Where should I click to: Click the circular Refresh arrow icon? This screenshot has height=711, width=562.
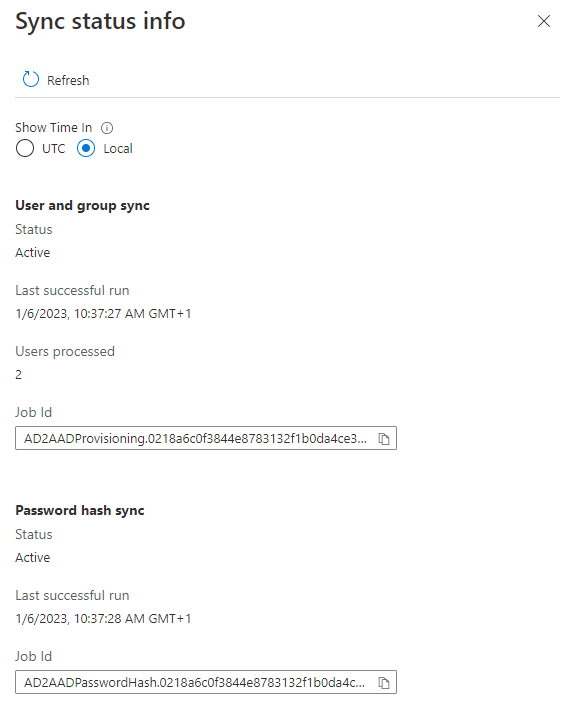coord(31,79)
